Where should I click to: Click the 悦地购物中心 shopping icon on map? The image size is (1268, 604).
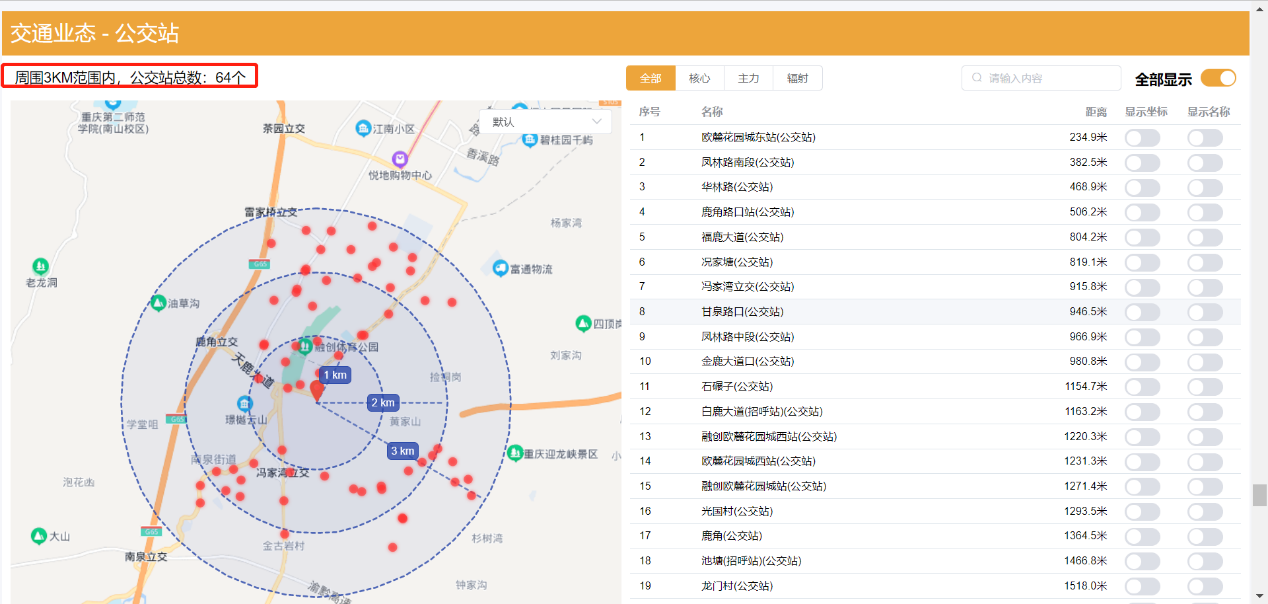pos(400,159)
